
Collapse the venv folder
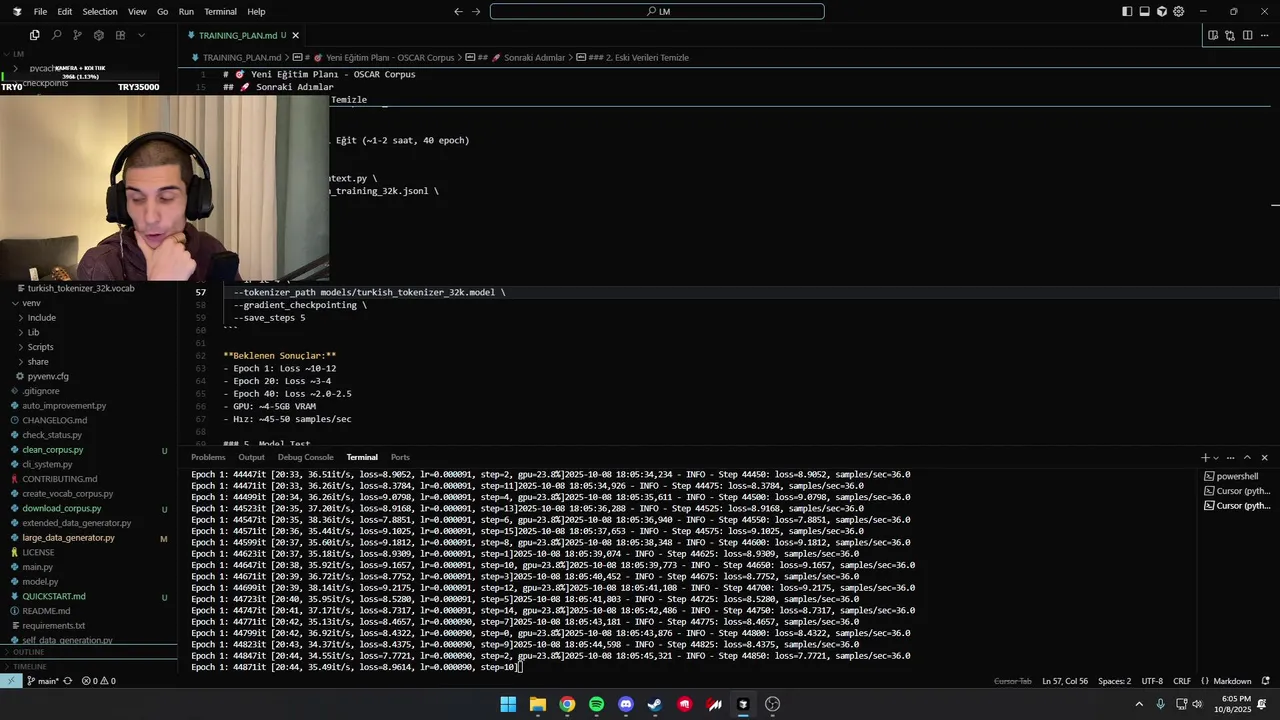click(31, 303)
